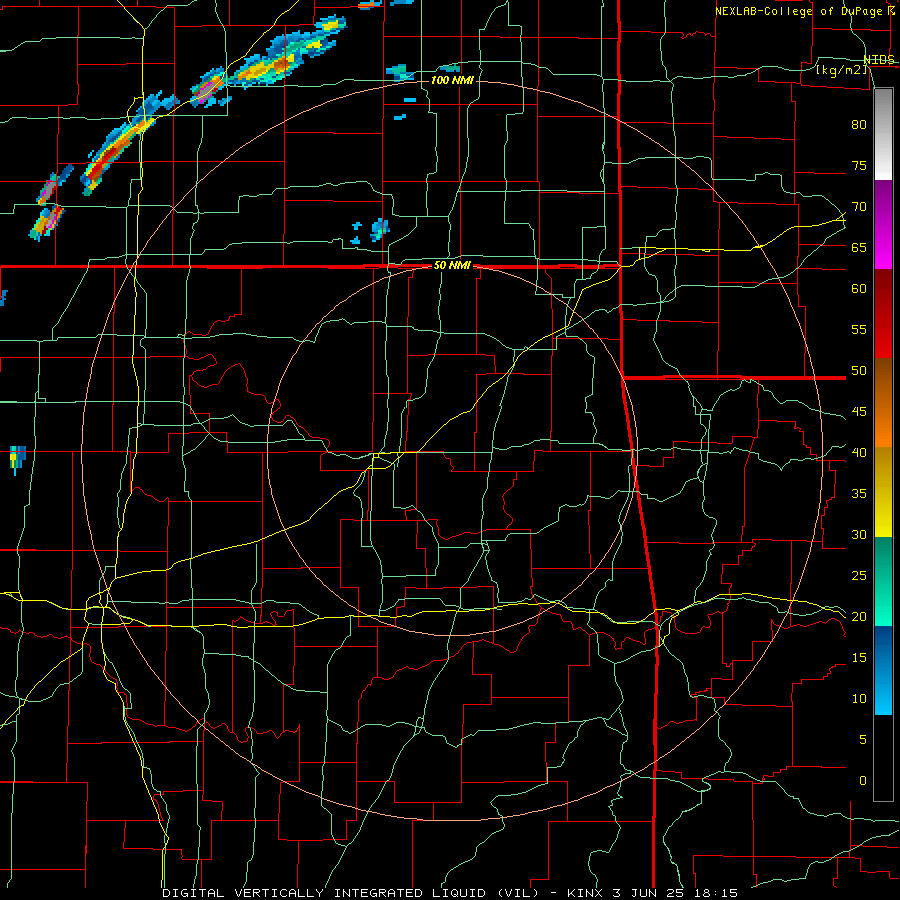This screenshot has height=900, width=900.
Task: Pick the green segment of the color bar
Action: 883,581
